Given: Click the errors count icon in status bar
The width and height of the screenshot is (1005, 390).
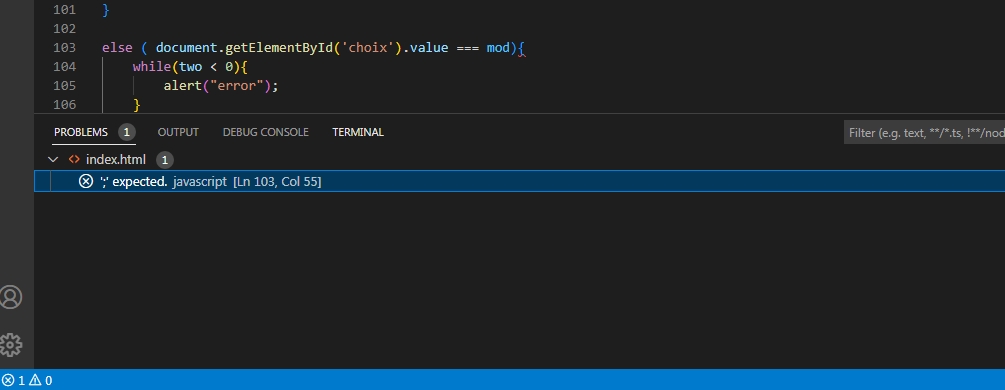Looking at the screenshot, I should point(8,380).
